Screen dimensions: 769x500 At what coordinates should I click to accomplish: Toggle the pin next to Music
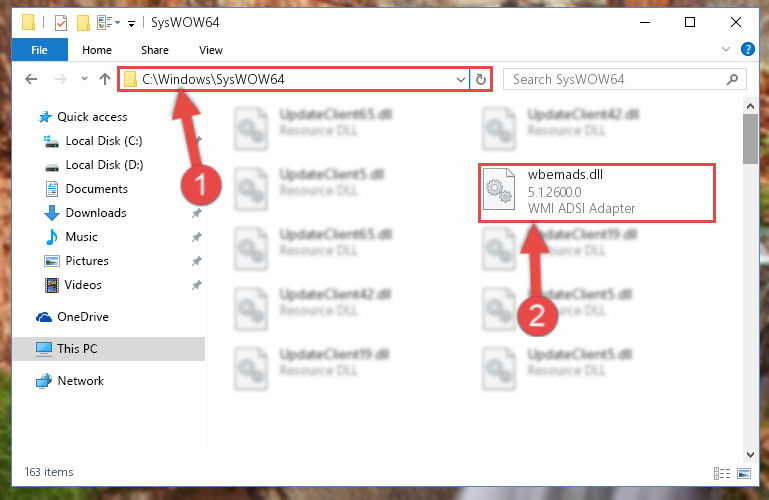click(x=197, y=237)
